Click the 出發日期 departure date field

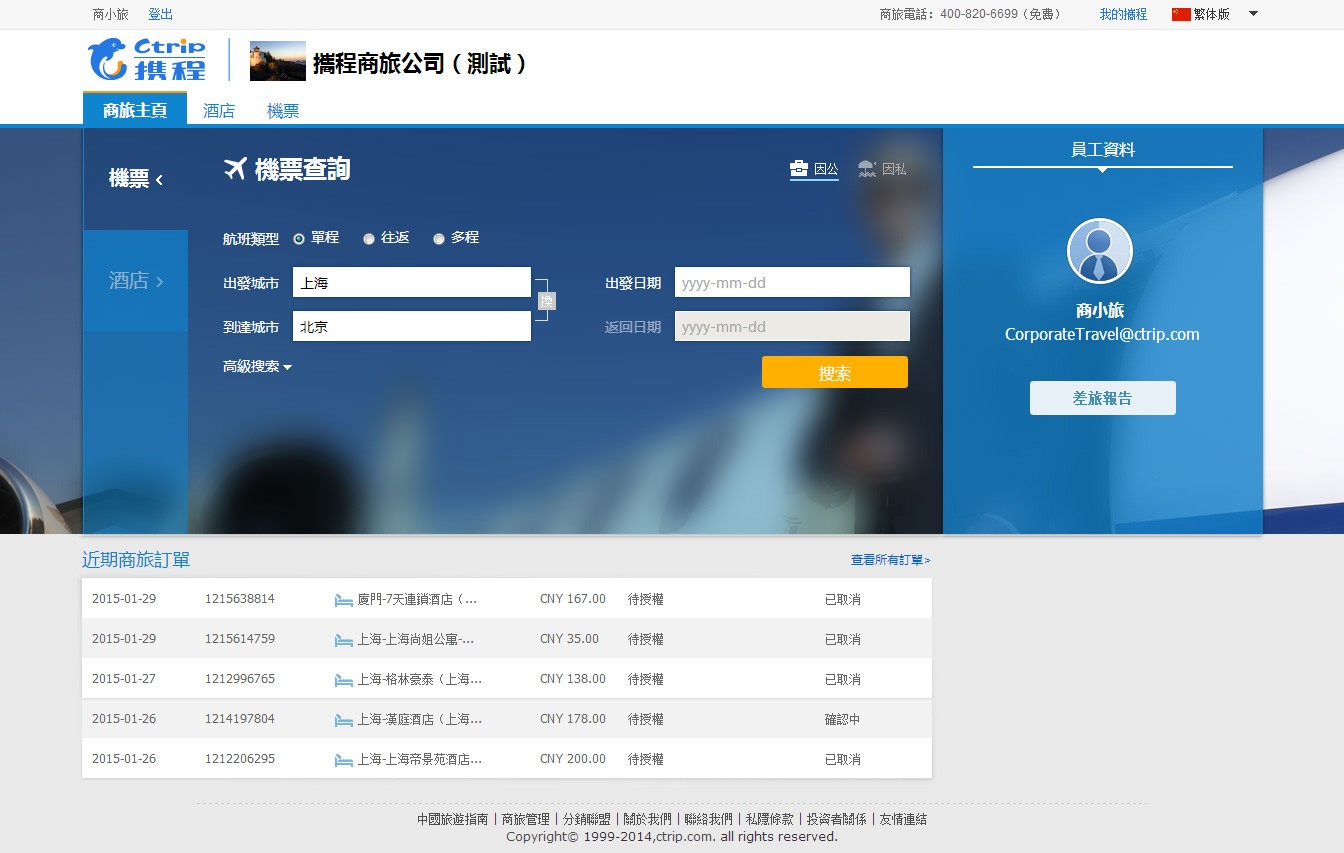(x=792, y=282)
